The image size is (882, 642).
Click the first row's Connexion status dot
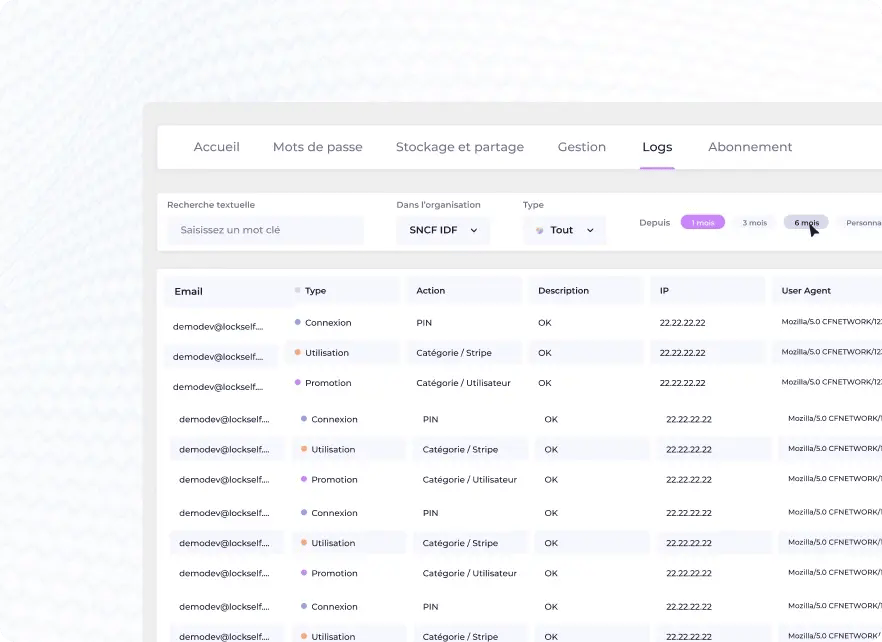tap(298, 322)
